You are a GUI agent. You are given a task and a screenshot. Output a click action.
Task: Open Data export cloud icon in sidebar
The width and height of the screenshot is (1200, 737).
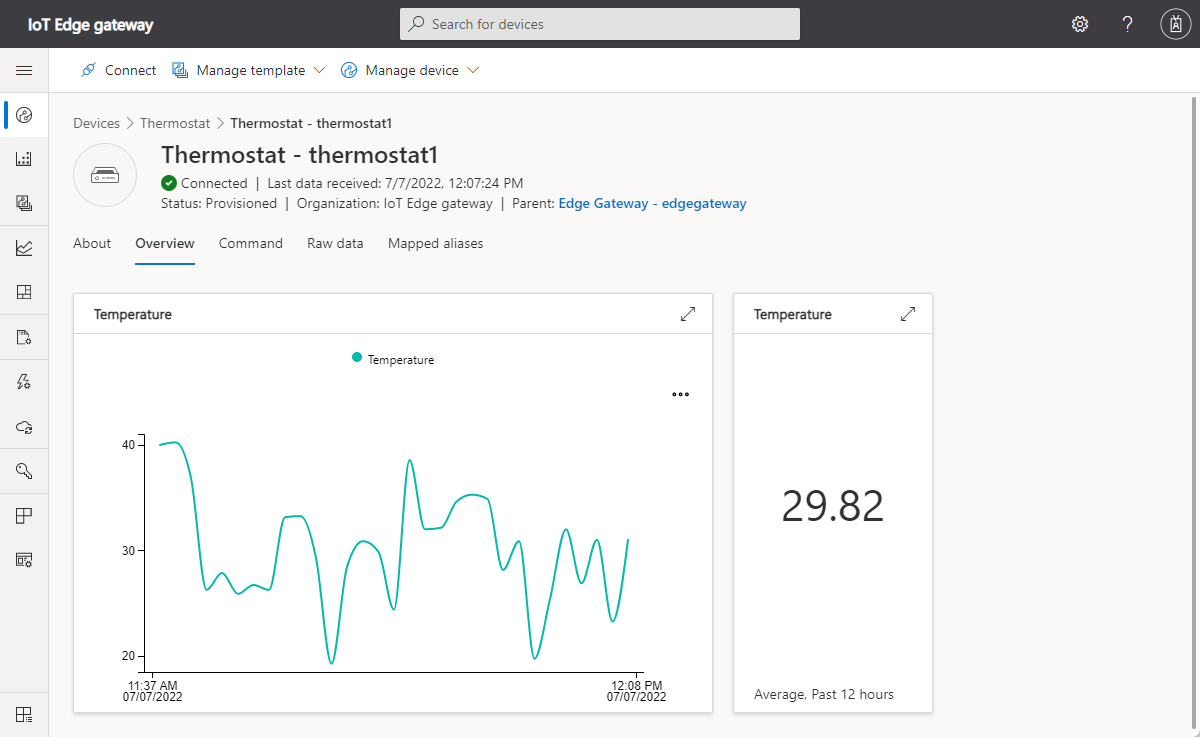24,426
